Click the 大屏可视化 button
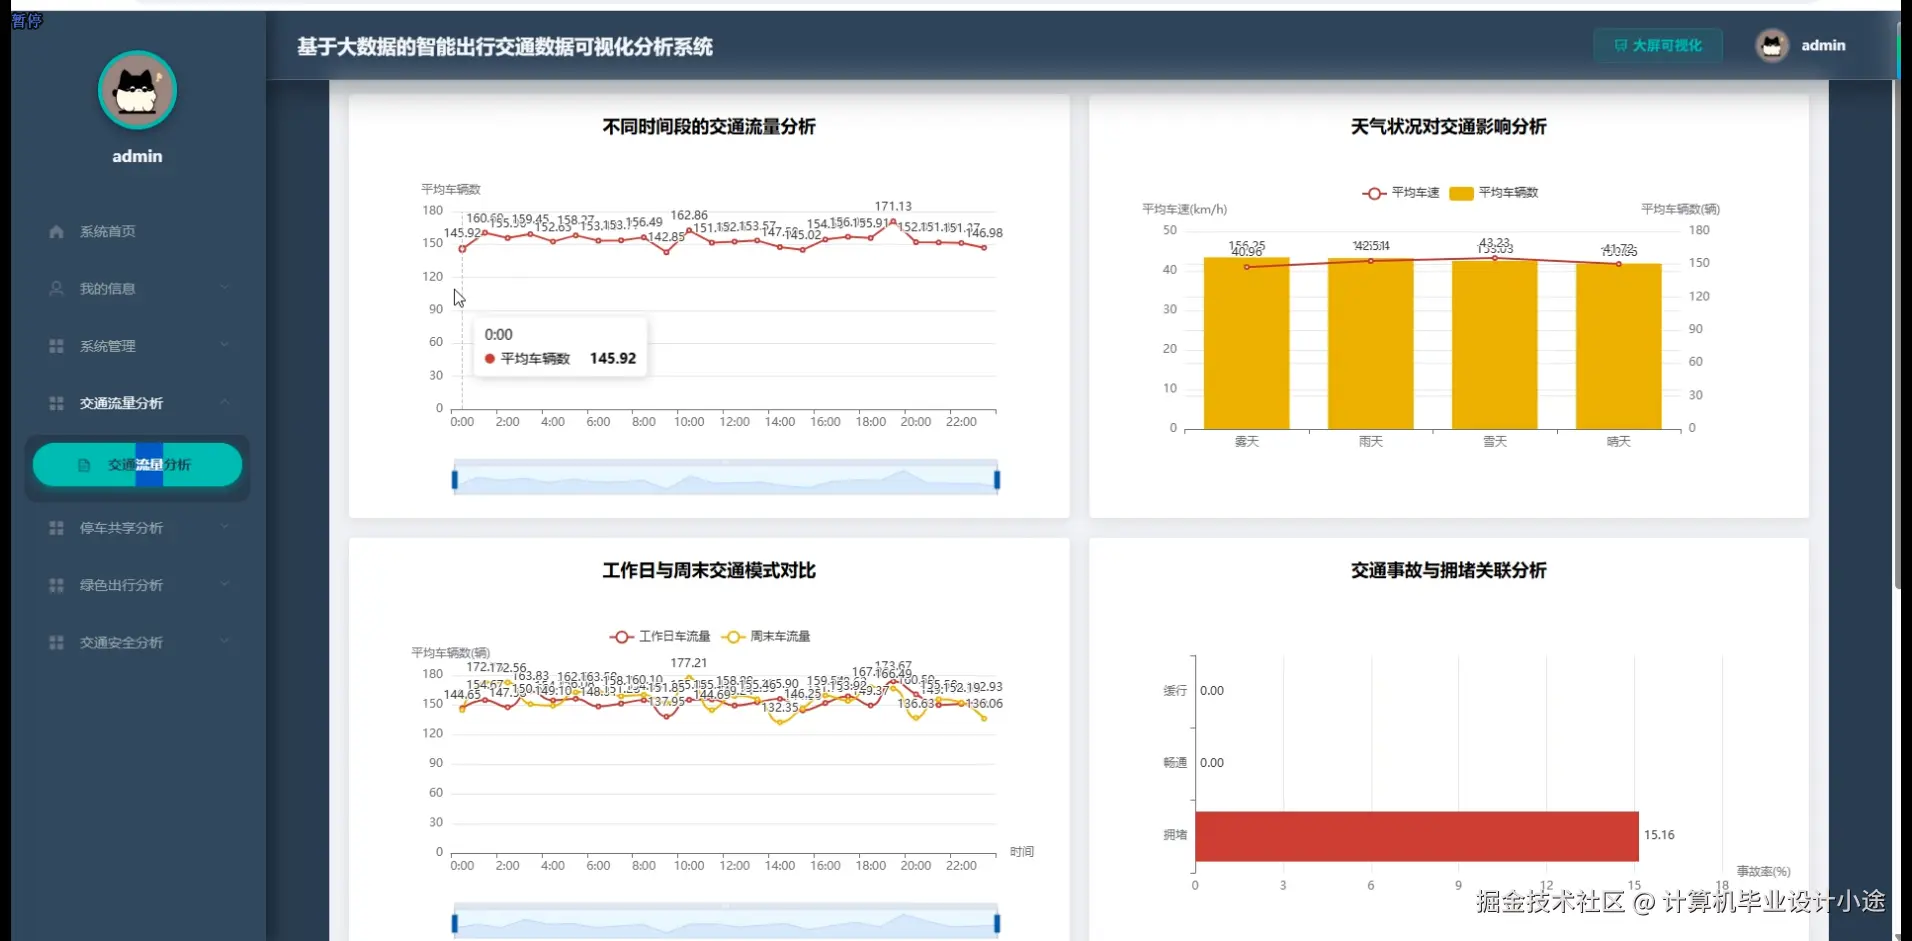 click(x=1656, y=45)
